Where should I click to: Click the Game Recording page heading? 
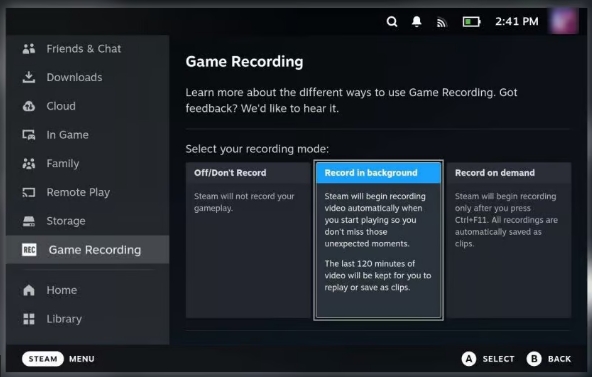[x=244, y=62]
